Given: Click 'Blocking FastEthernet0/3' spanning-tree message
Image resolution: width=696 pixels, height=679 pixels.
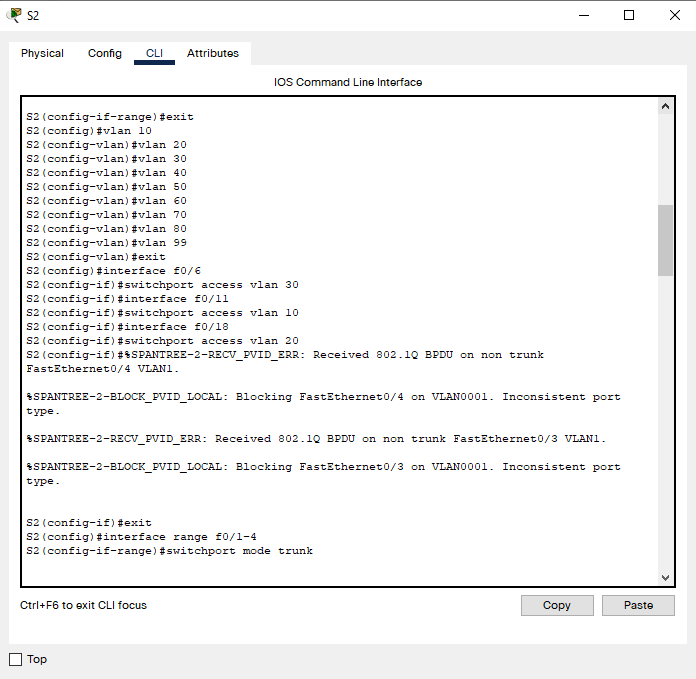Looking at the screenshot, I should [x=323, y=474].
